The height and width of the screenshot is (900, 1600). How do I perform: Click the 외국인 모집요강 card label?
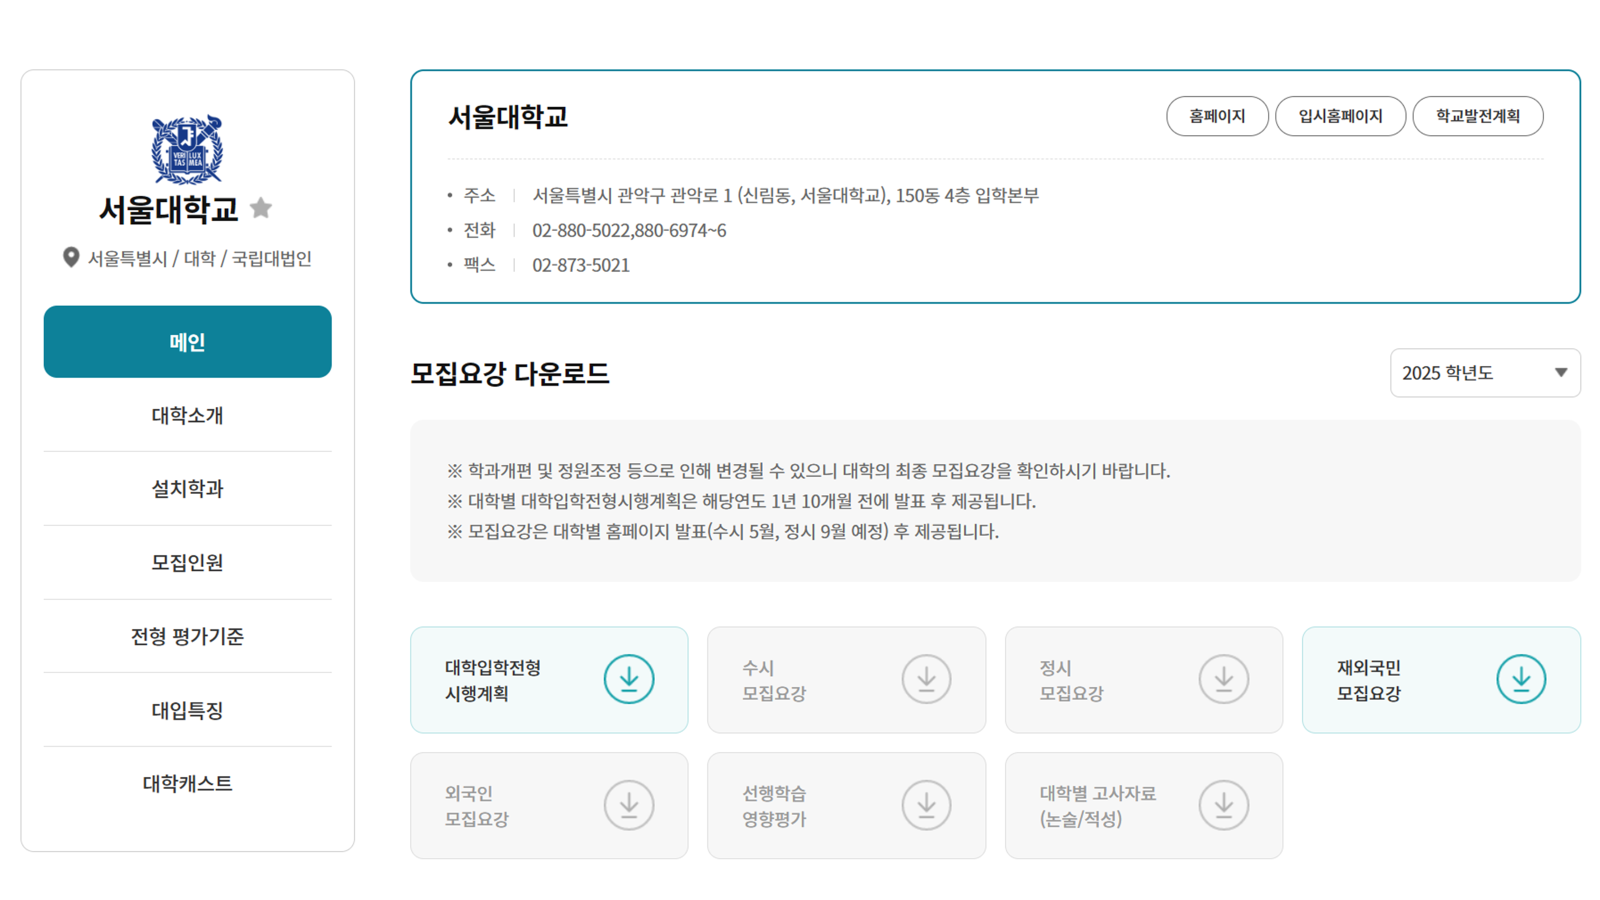click(x=477, y=806)
